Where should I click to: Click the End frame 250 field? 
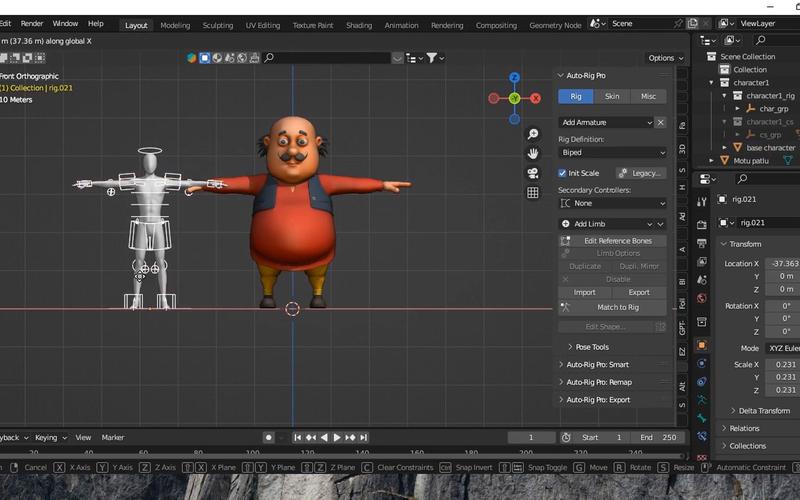pos(658,437)
